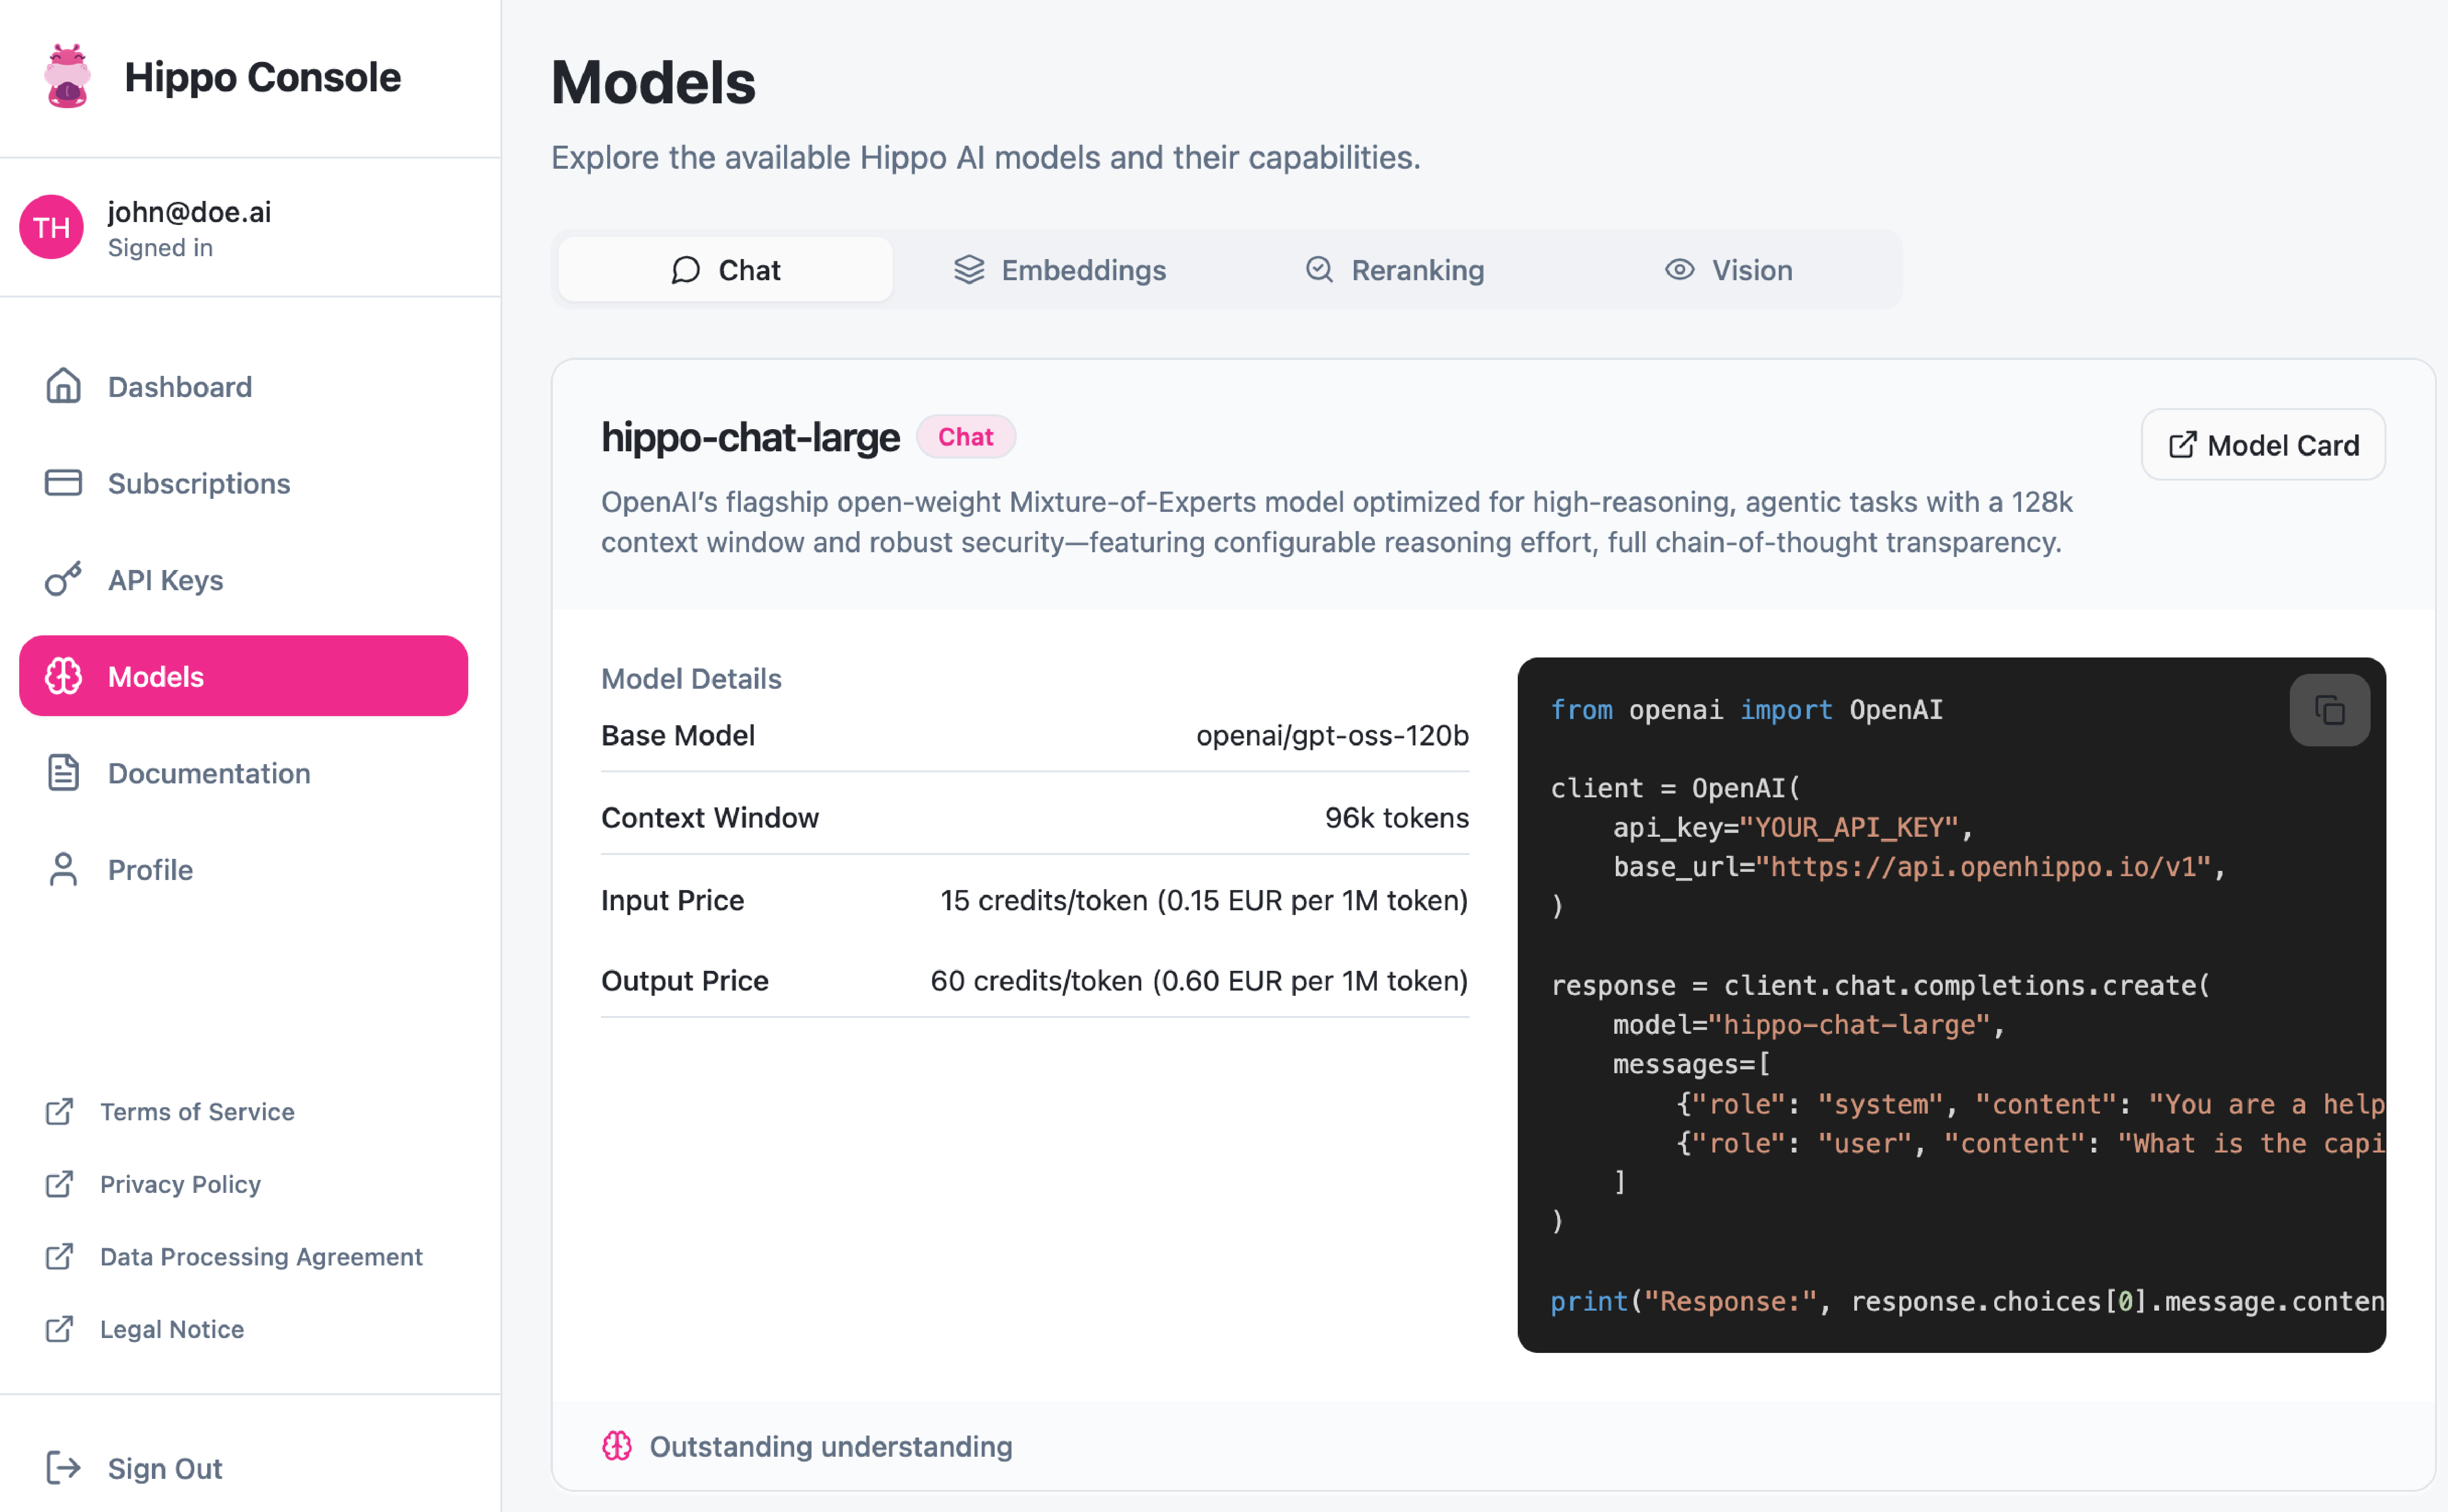Click the Sign Out icon

click(63, 1467)
